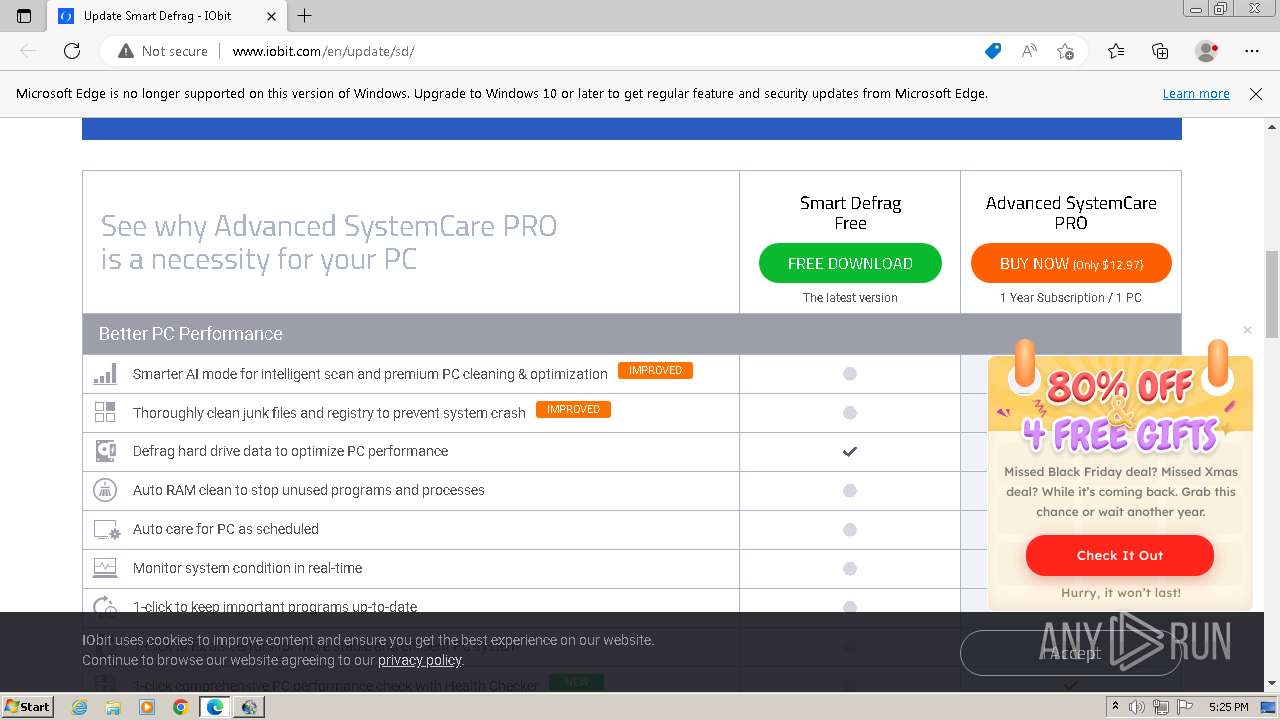
Task: Open the Windows Start menu
Action: point(27,707)
